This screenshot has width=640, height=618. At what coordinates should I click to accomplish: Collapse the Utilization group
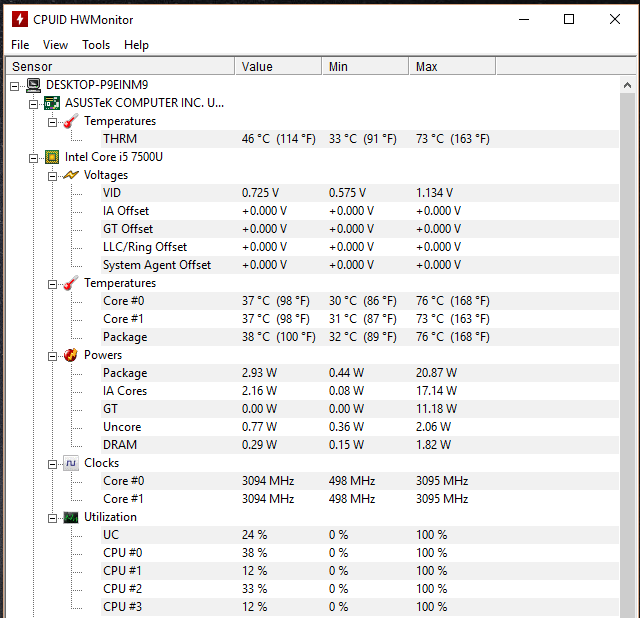[52, 518]
